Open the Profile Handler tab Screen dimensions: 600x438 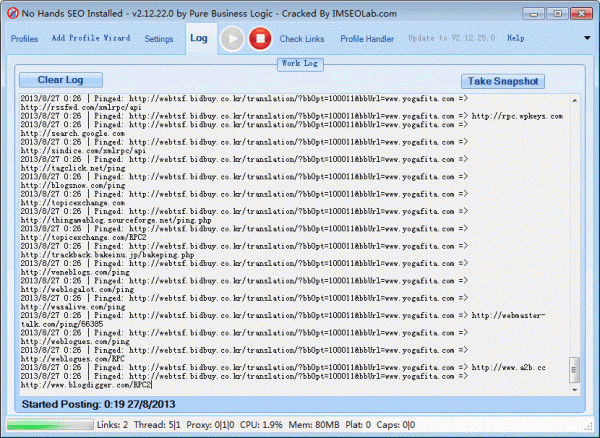[367, 39]
